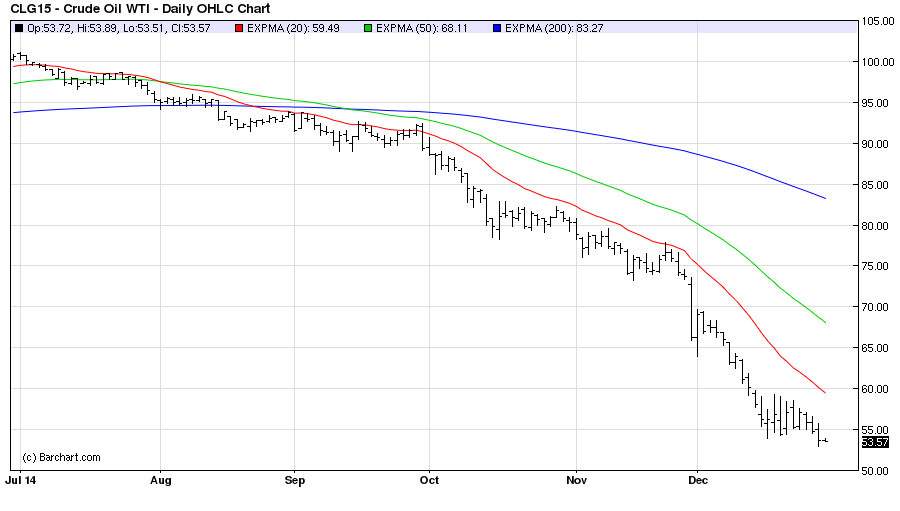This screenshot has height=511, width=900.
Task: Click the 50.00 price axis label
Action: (876, 470)
